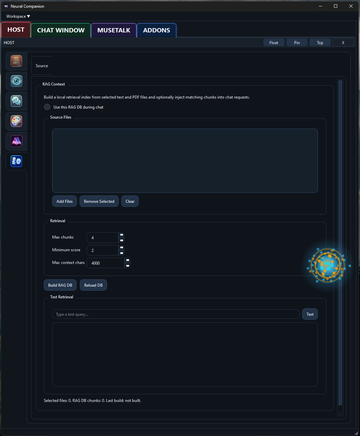Decrease the Max context chars value
The height and width of the screenshot is (436, 360).
[x=127, y=265]
